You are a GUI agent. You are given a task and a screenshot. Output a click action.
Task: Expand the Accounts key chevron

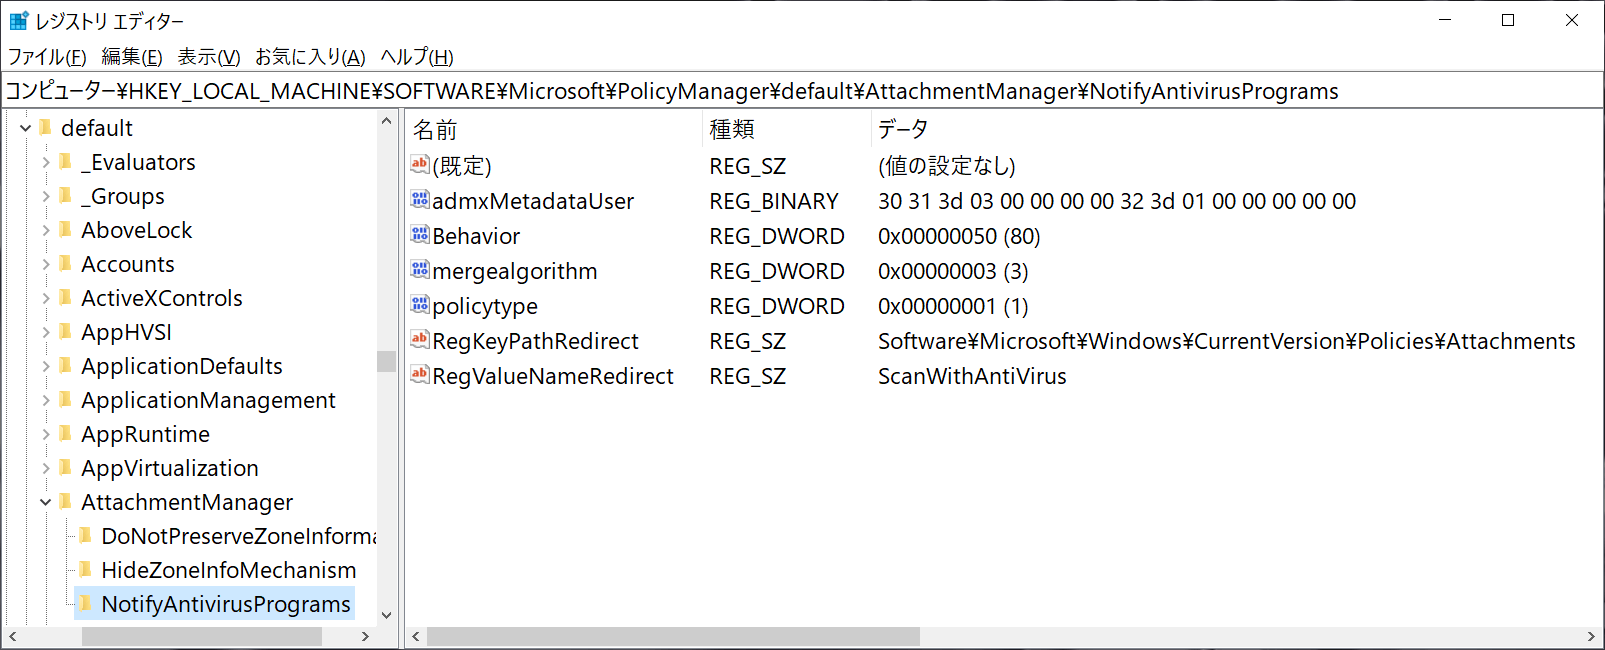coord(46,264)
